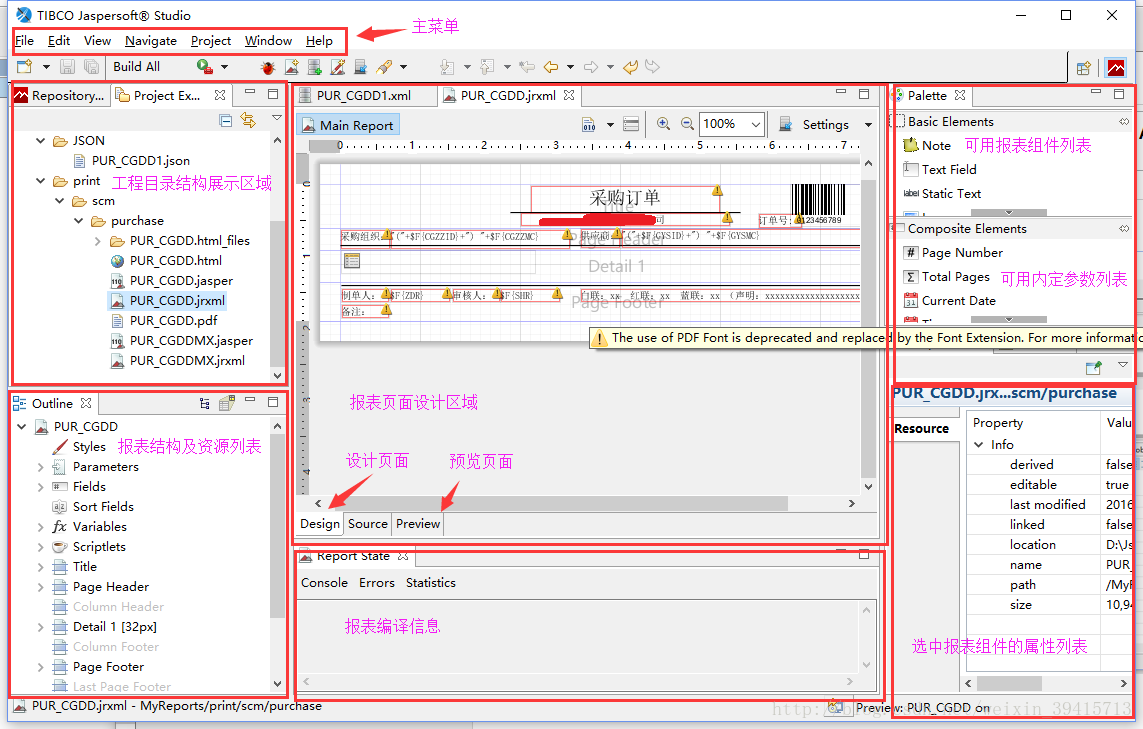
Task: Open the Project menu
Action: 211,41
